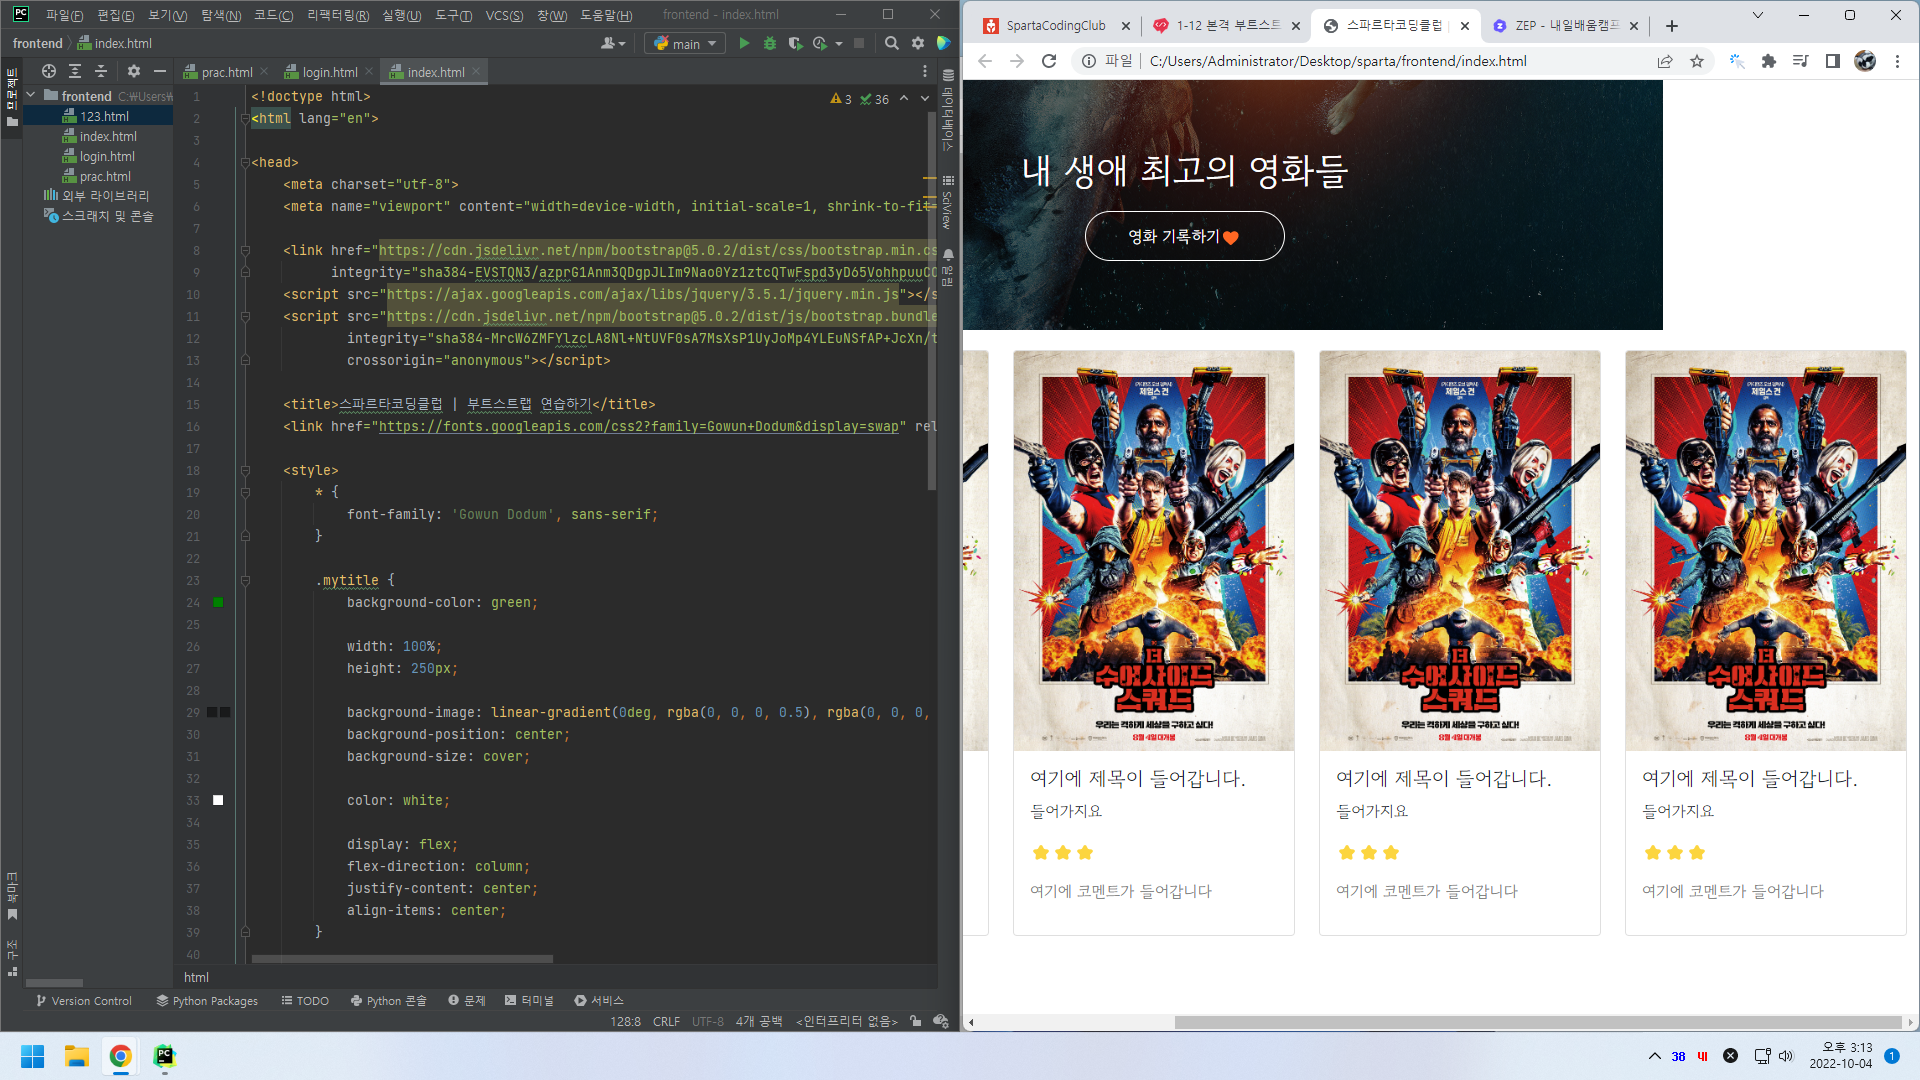Go to next highlighted error arrow
The width and height of the screenshot is (1920, 1080).
925,99
